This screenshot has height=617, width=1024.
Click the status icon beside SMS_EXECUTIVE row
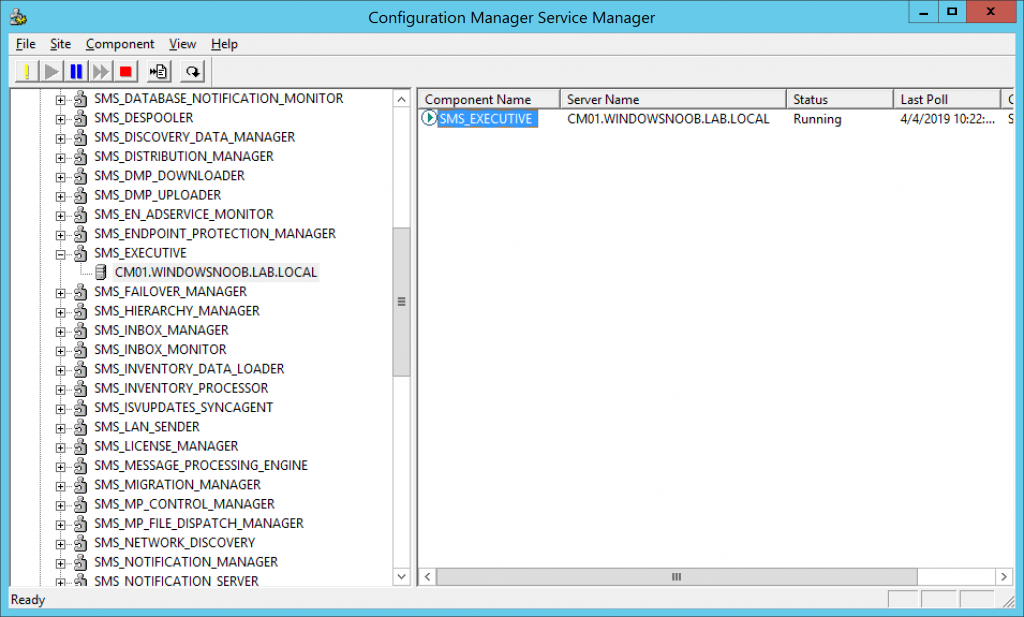pos(428,119)
